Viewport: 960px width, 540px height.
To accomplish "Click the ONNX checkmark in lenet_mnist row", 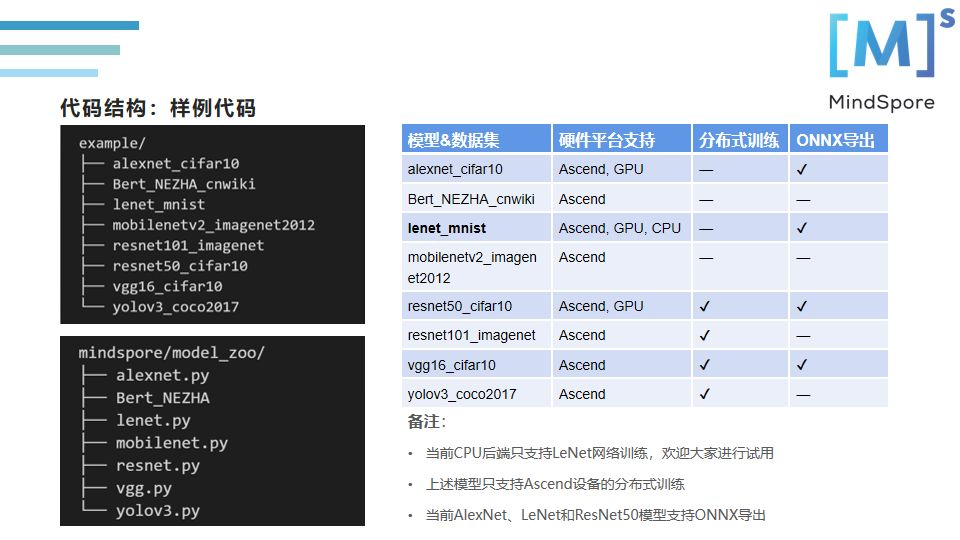I will (x=802, y=228).
